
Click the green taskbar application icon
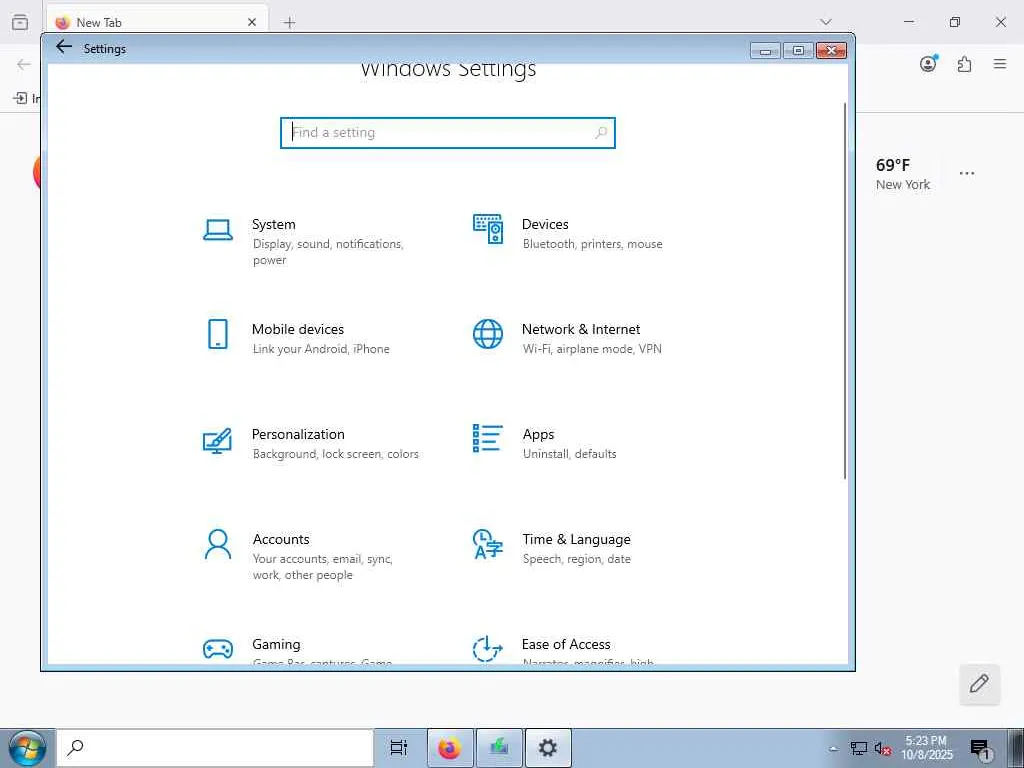click(500, 748)
